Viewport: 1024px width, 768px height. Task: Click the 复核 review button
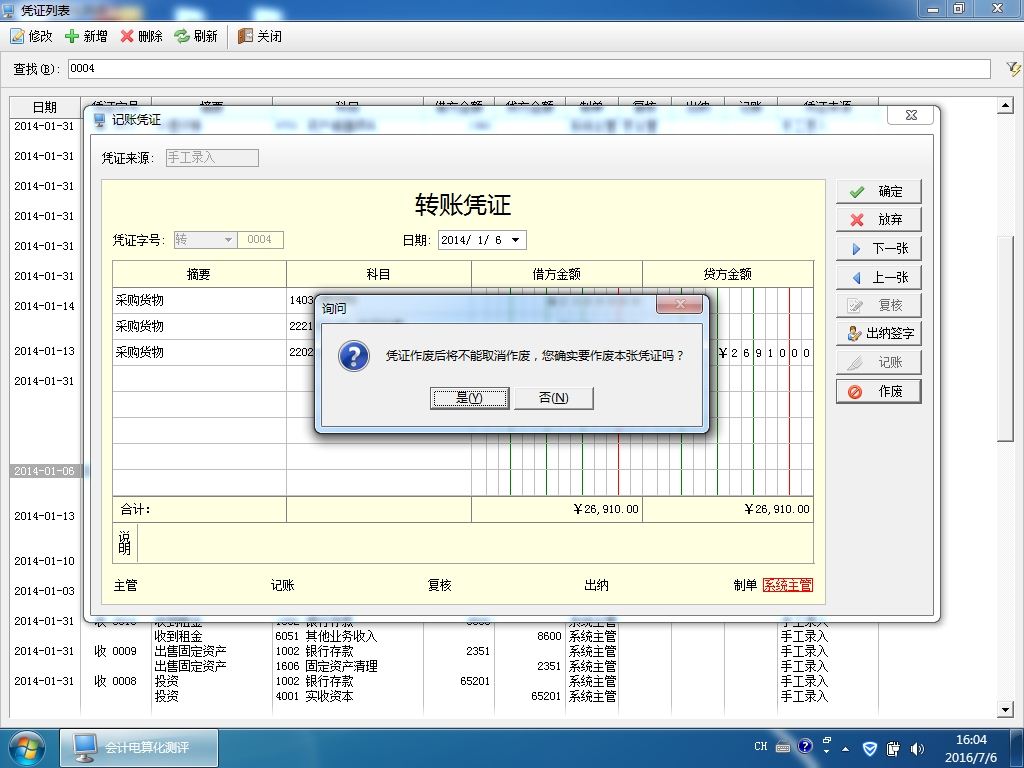click(878, 305)
